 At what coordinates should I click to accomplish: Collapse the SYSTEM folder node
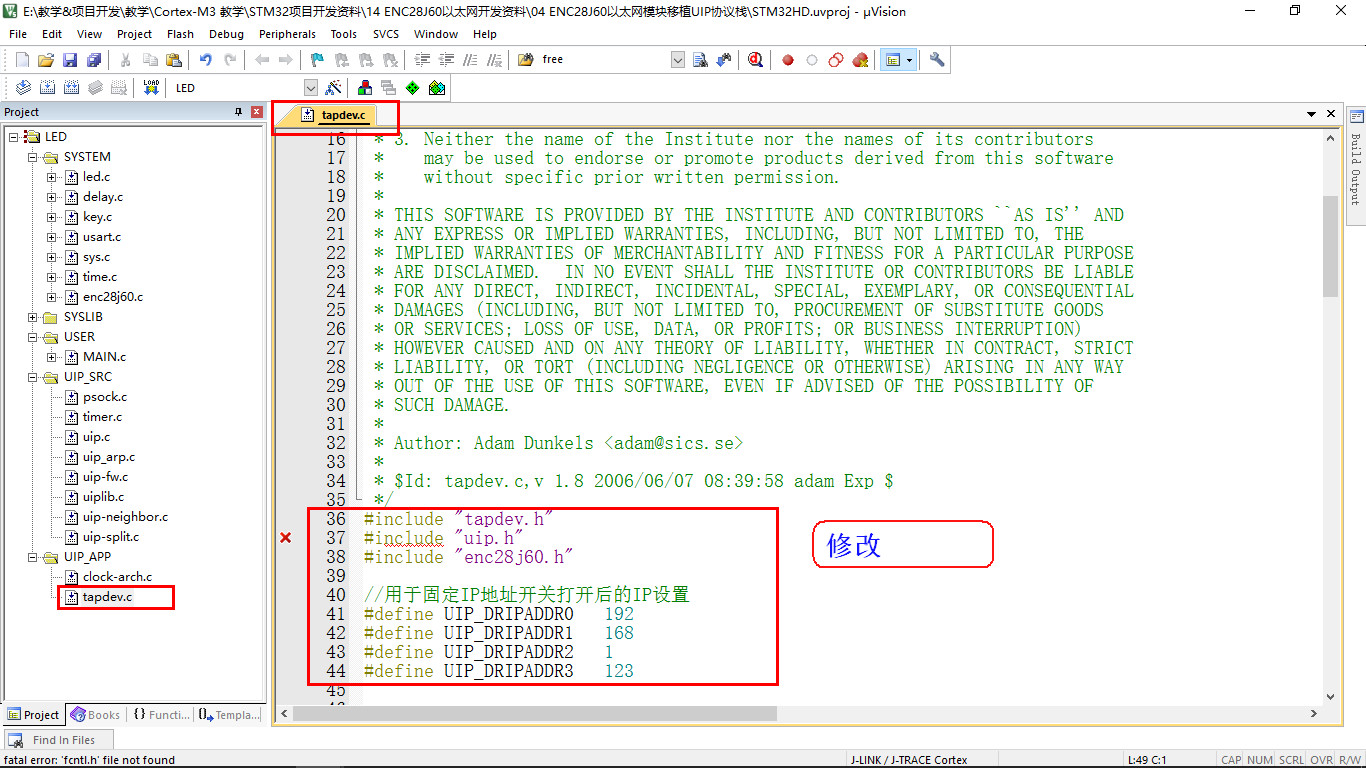tap(33, 157)
